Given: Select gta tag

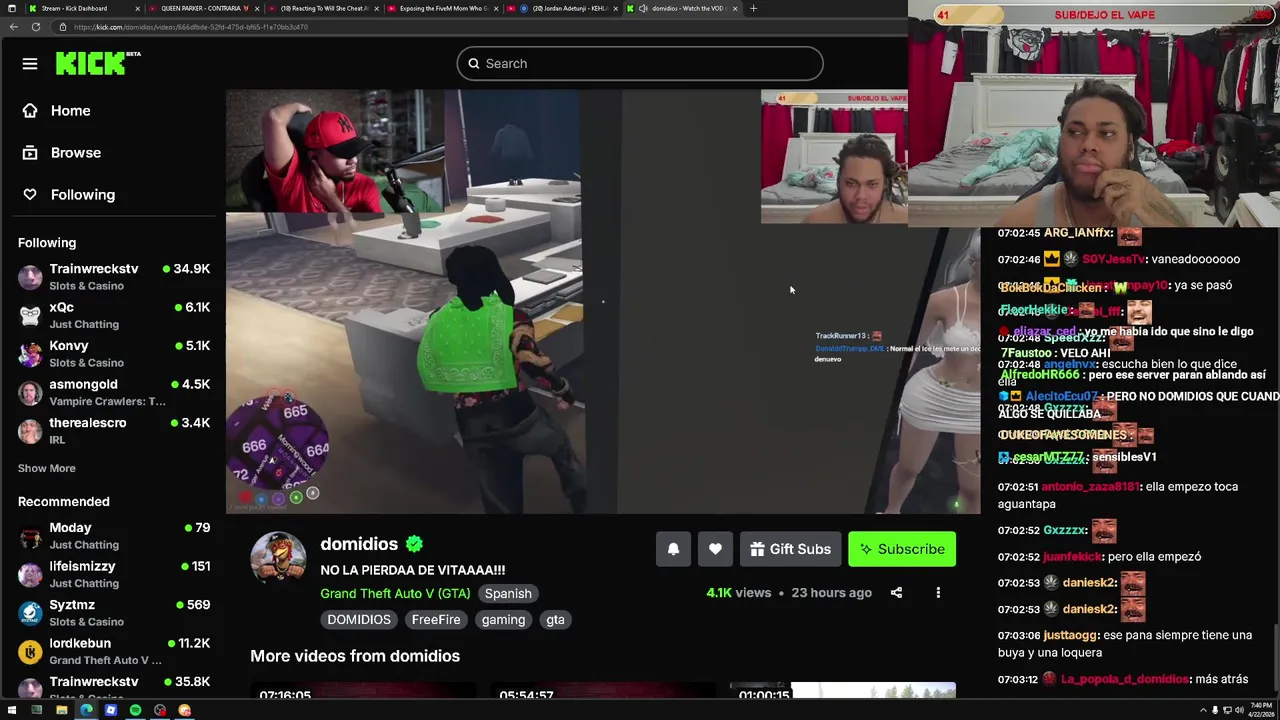Looking at the screenshot, I should 555,620.
